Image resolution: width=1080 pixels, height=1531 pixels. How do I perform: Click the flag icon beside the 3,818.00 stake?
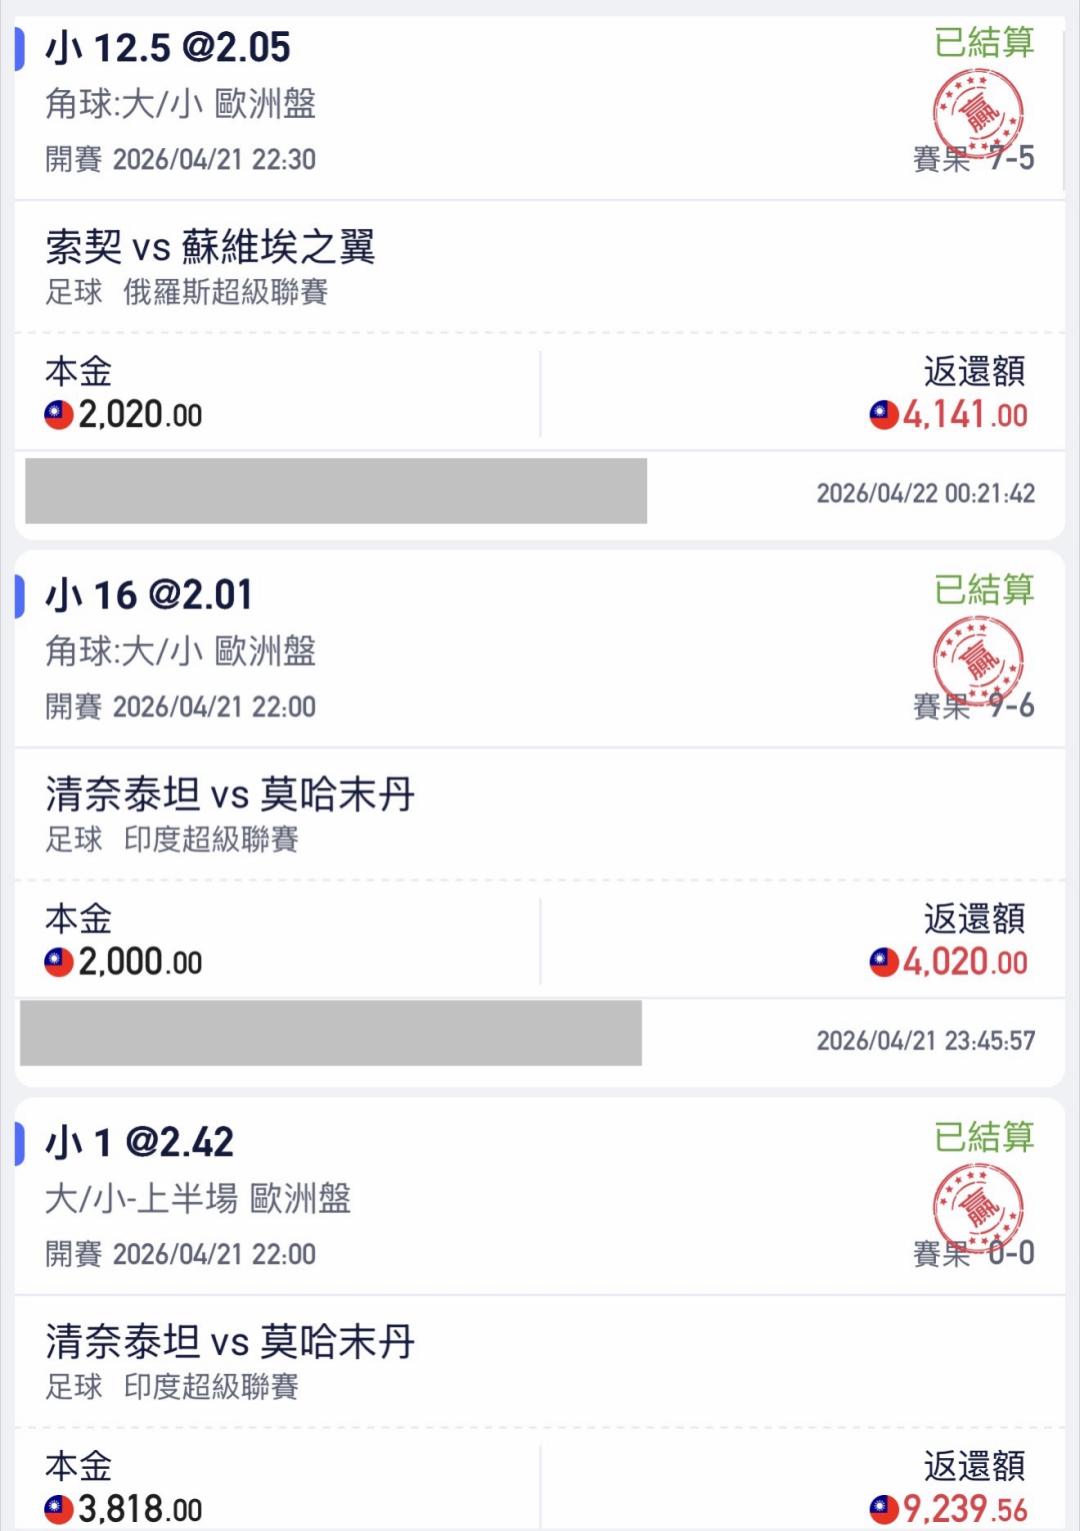point(59,1509)
